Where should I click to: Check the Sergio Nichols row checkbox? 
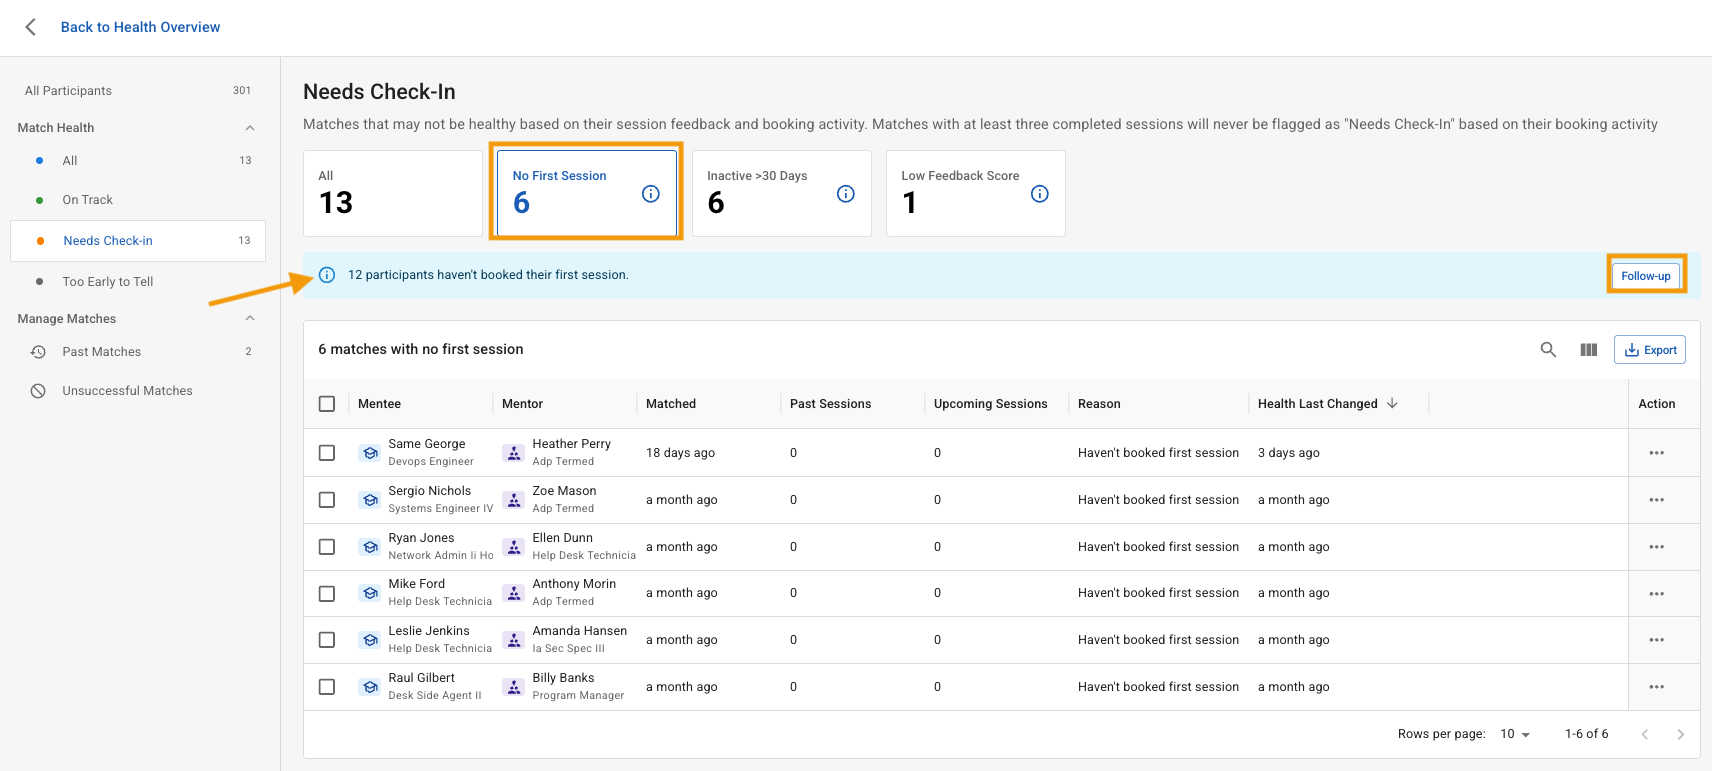(327, 500)
